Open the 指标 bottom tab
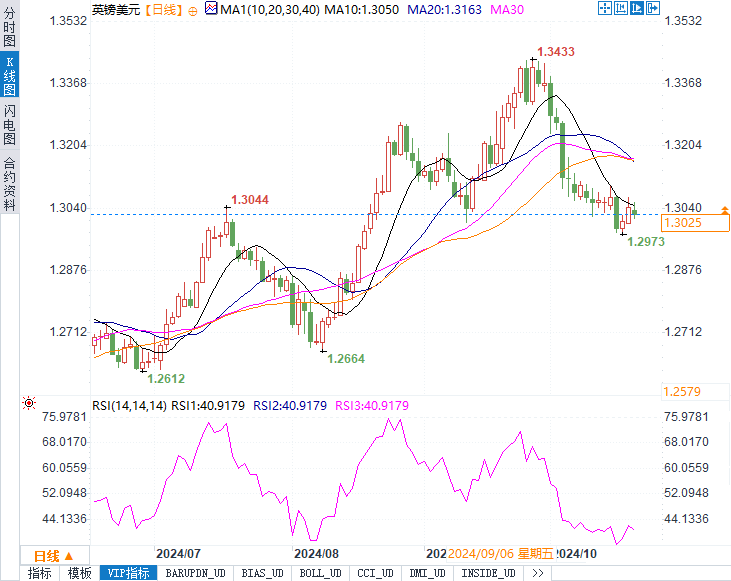The height and width of the screenshot is (581, 731). 40,573
